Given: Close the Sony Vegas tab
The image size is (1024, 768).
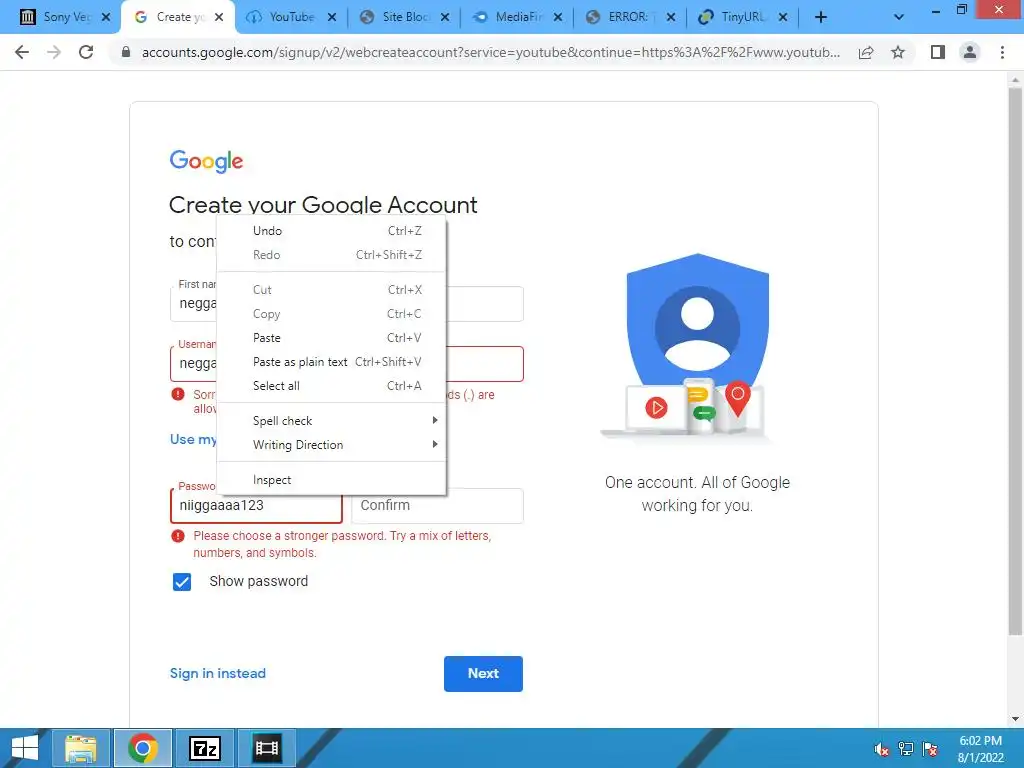Looking at the screenshot, I should coord(106,17).
